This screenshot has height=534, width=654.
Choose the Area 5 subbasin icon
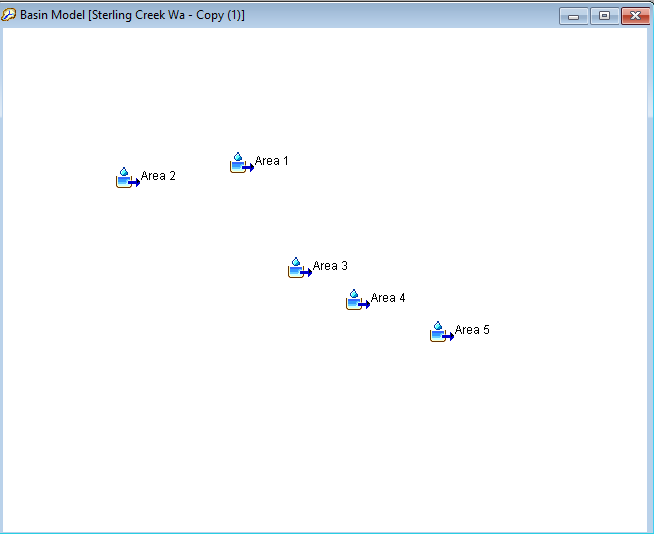pos(440,333)
